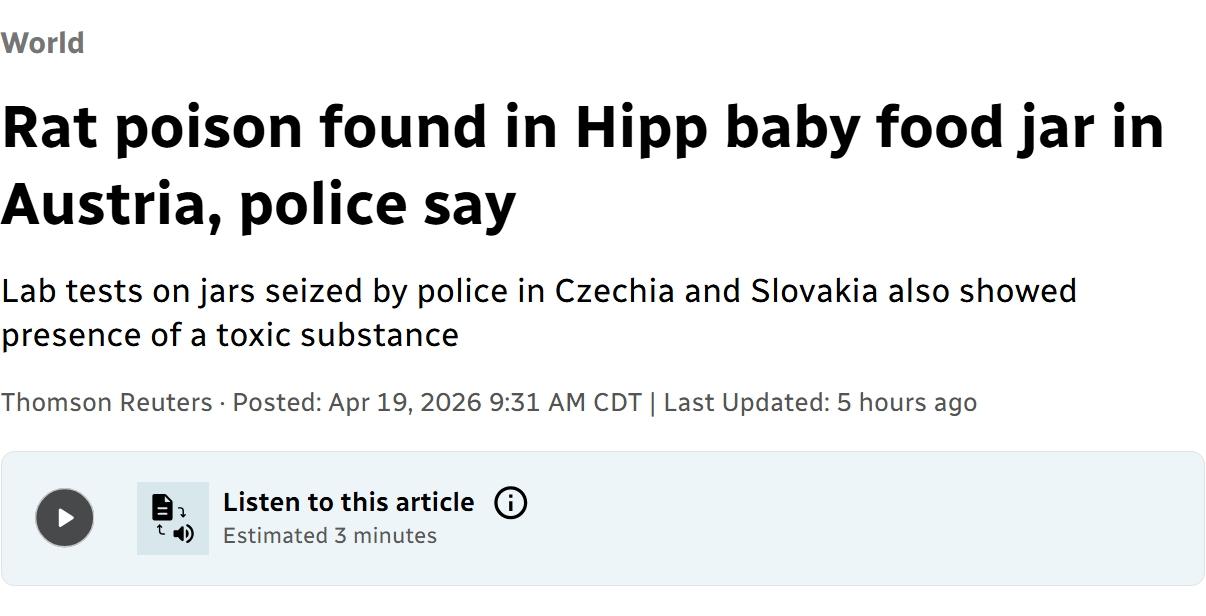Click the Thomson Reuters byline

pos(106,402)
